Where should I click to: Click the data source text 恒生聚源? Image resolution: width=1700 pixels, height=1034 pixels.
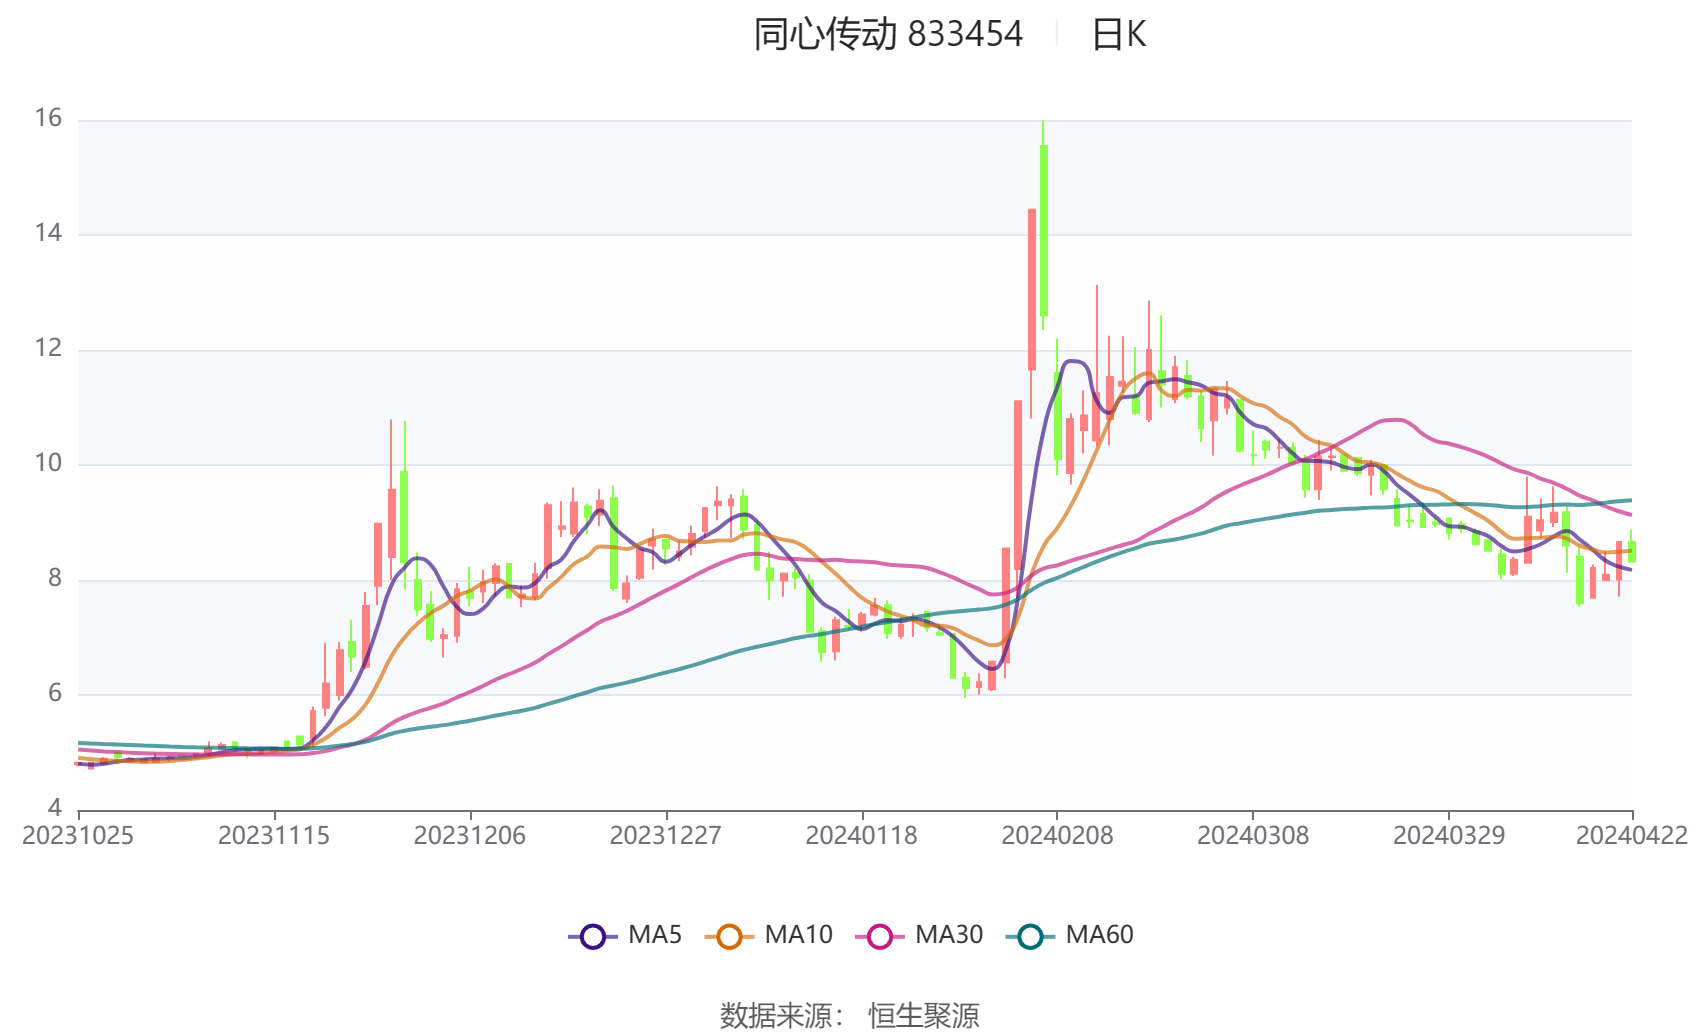click(924, 1016)
